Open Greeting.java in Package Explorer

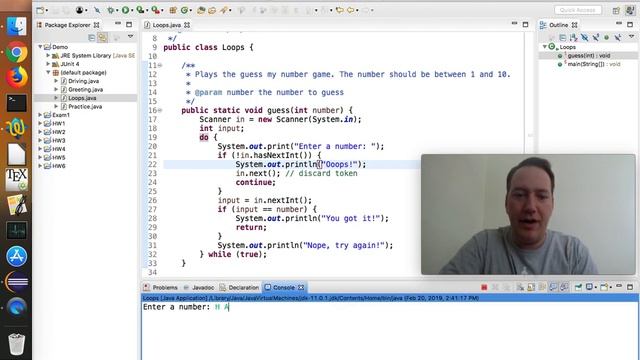(x=85, y=89)
